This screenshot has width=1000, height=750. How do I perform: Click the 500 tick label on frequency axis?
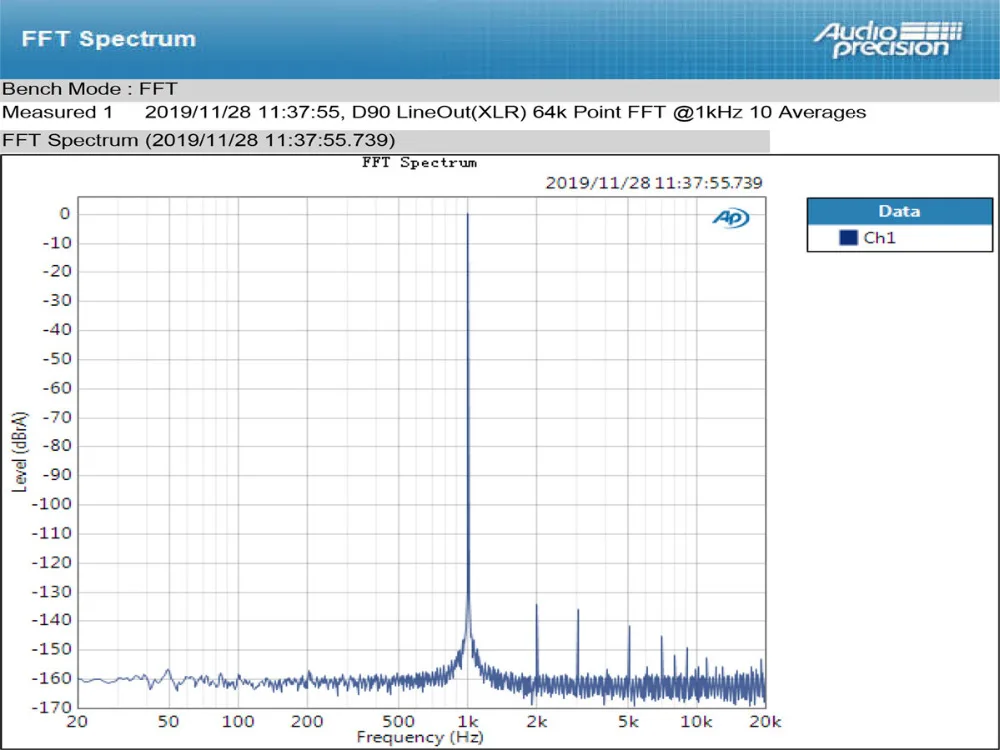click(398, 721)
